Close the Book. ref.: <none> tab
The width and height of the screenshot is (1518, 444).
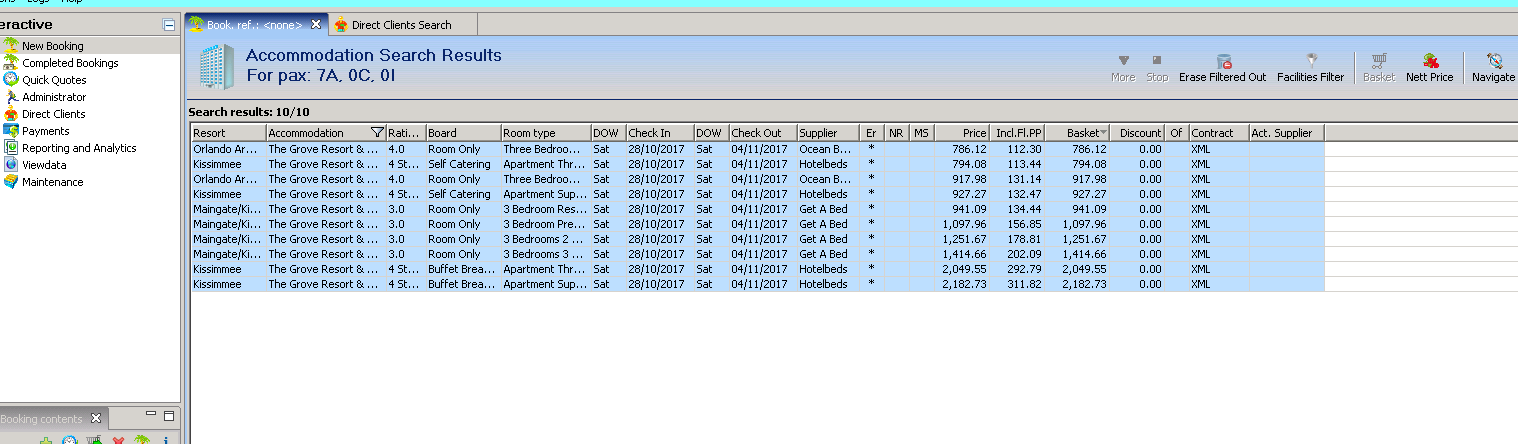point(317,25)
